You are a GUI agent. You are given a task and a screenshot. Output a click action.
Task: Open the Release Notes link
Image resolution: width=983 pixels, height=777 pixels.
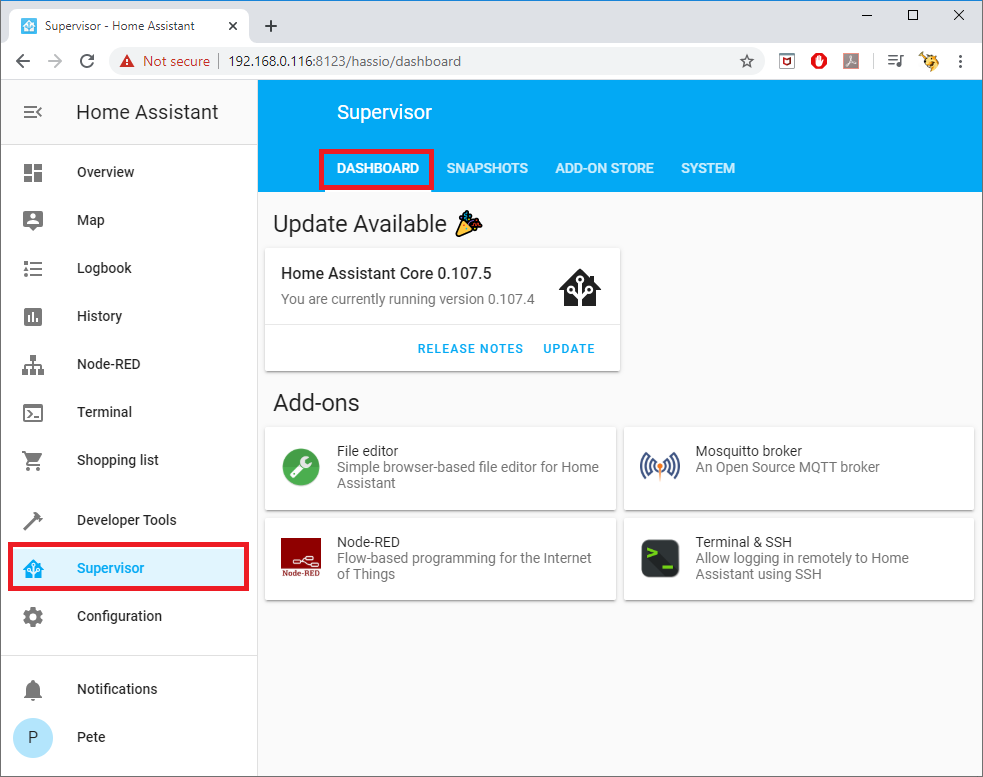[x=470, y=349]
